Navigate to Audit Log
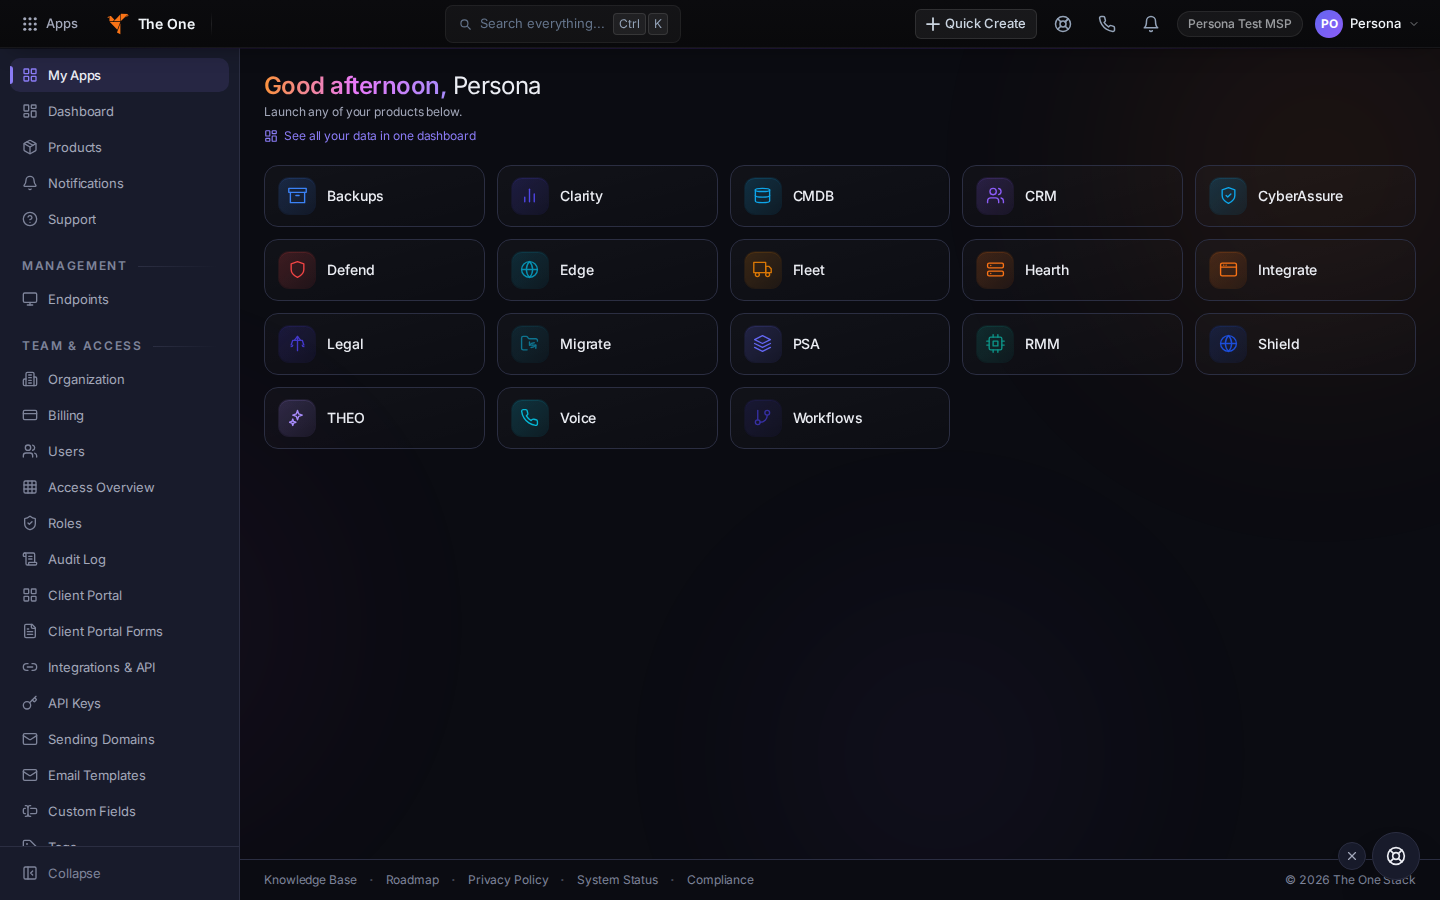 120,559
